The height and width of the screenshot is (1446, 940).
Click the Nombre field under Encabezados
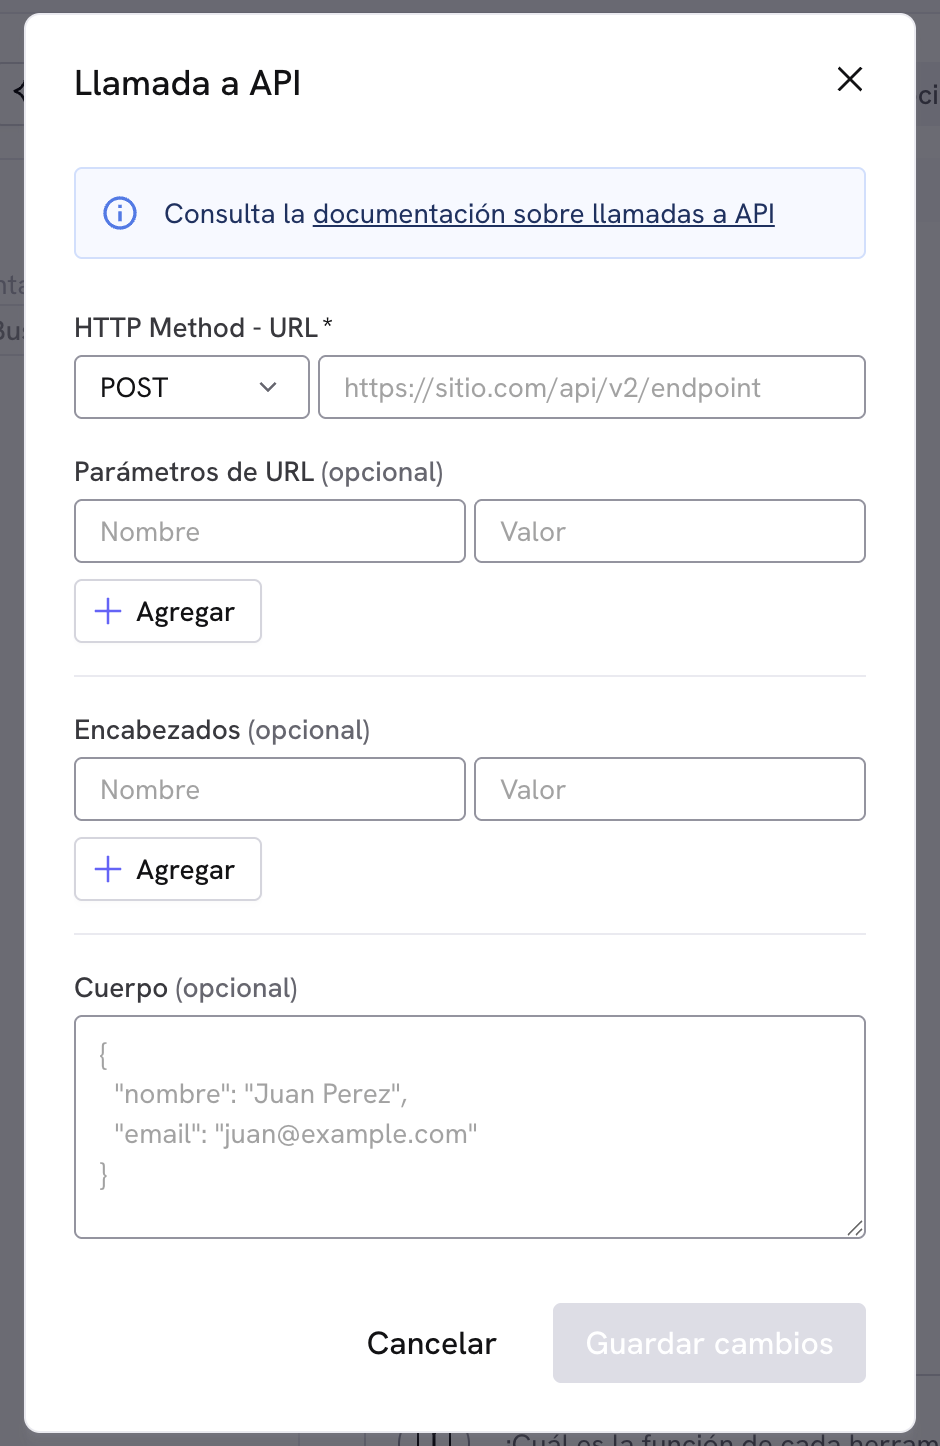[x=269, y=789]
